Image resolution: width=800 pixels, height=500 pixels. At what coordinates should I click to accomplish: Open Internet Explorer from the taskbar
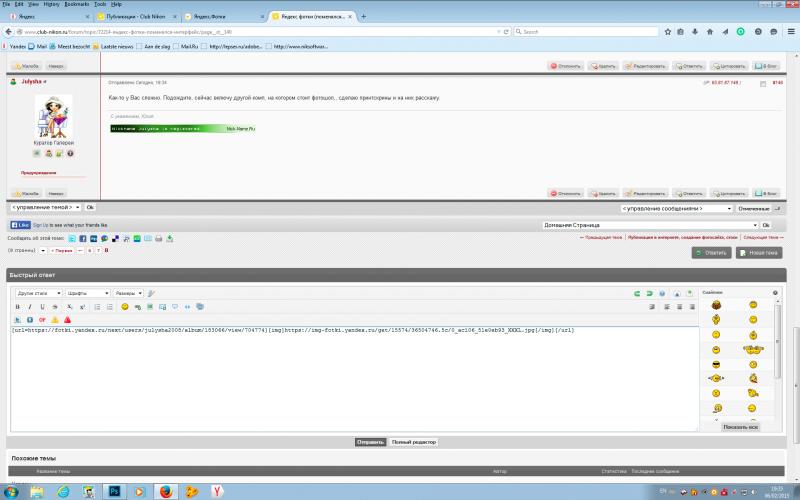63,491
